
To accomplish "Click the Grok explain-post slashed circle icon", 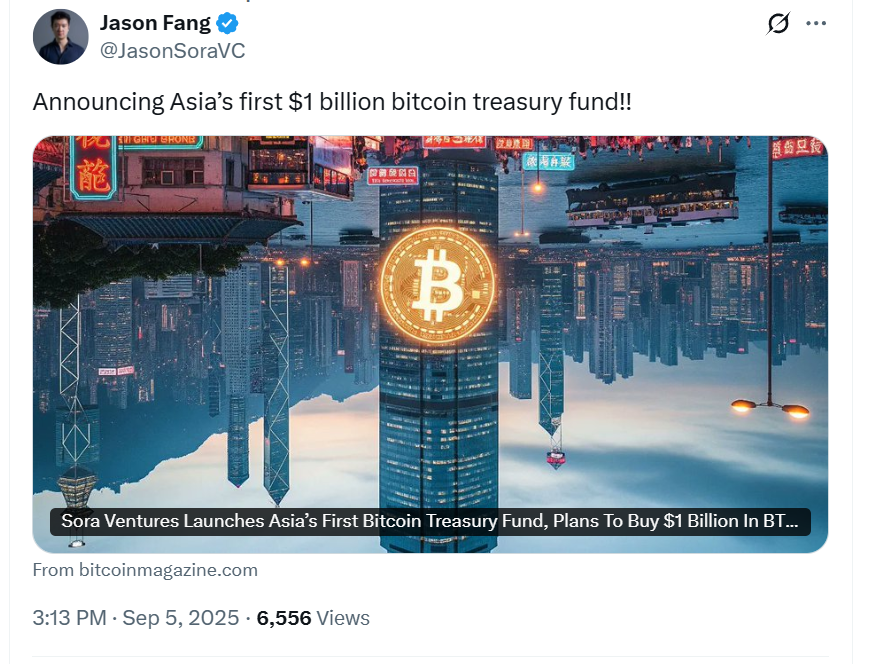I will [x=777, y=23].
